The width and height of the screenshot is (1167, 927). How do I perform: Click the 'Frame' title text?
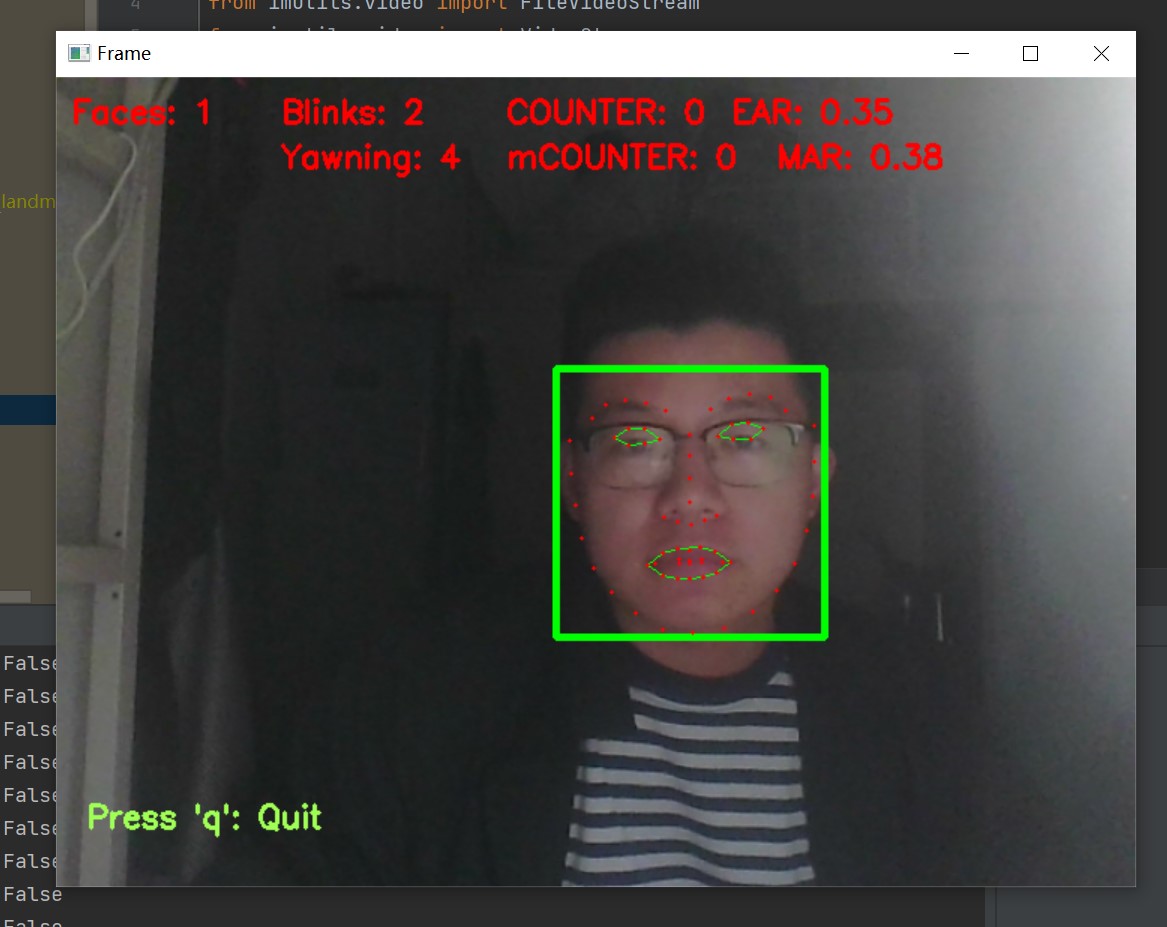(124, 54)
